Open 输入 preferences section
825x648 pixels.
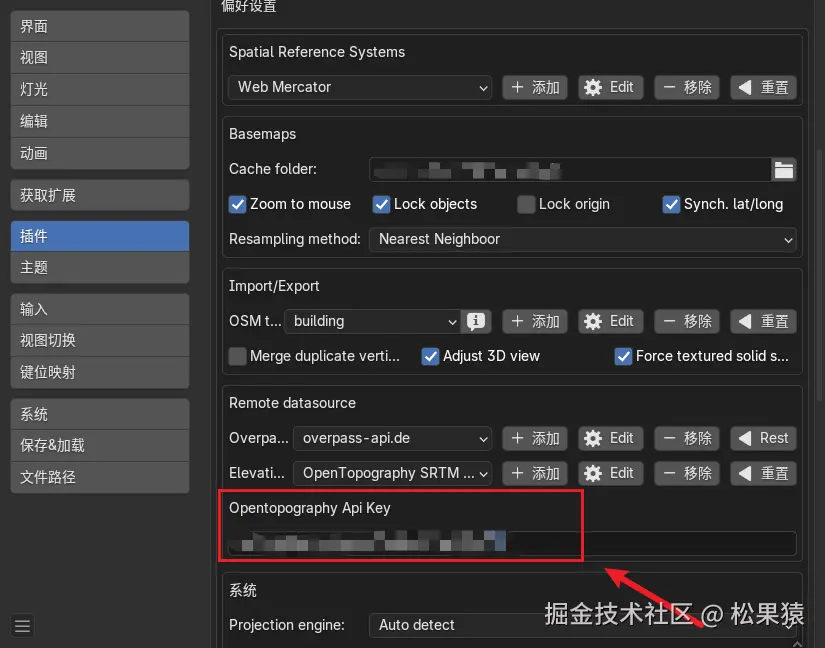100,309
